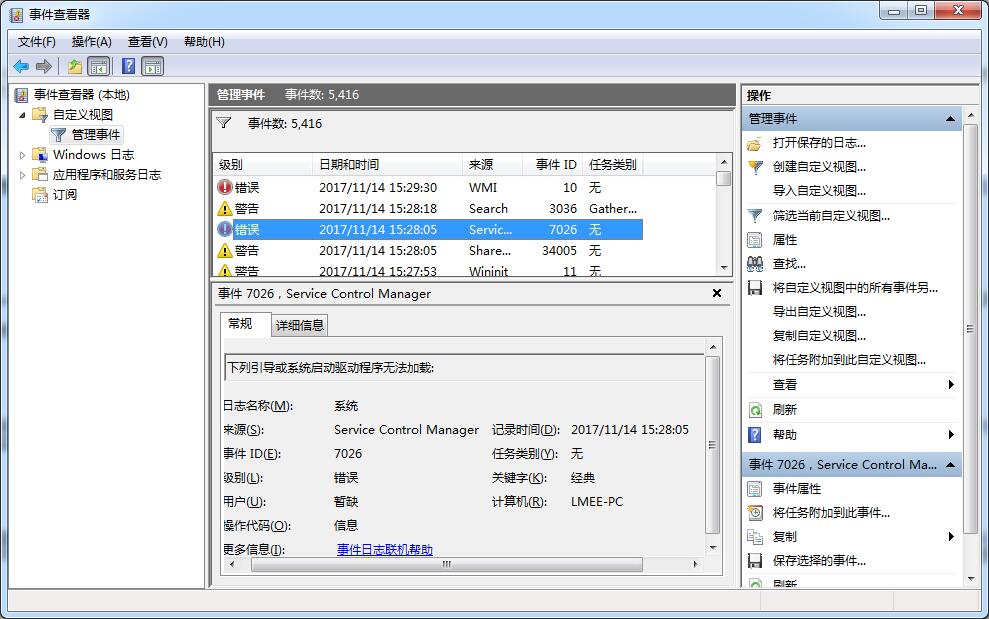Click the 属性 properties icon in the actions pane
Screen dimensions: 989x619
tap(755, 240)
